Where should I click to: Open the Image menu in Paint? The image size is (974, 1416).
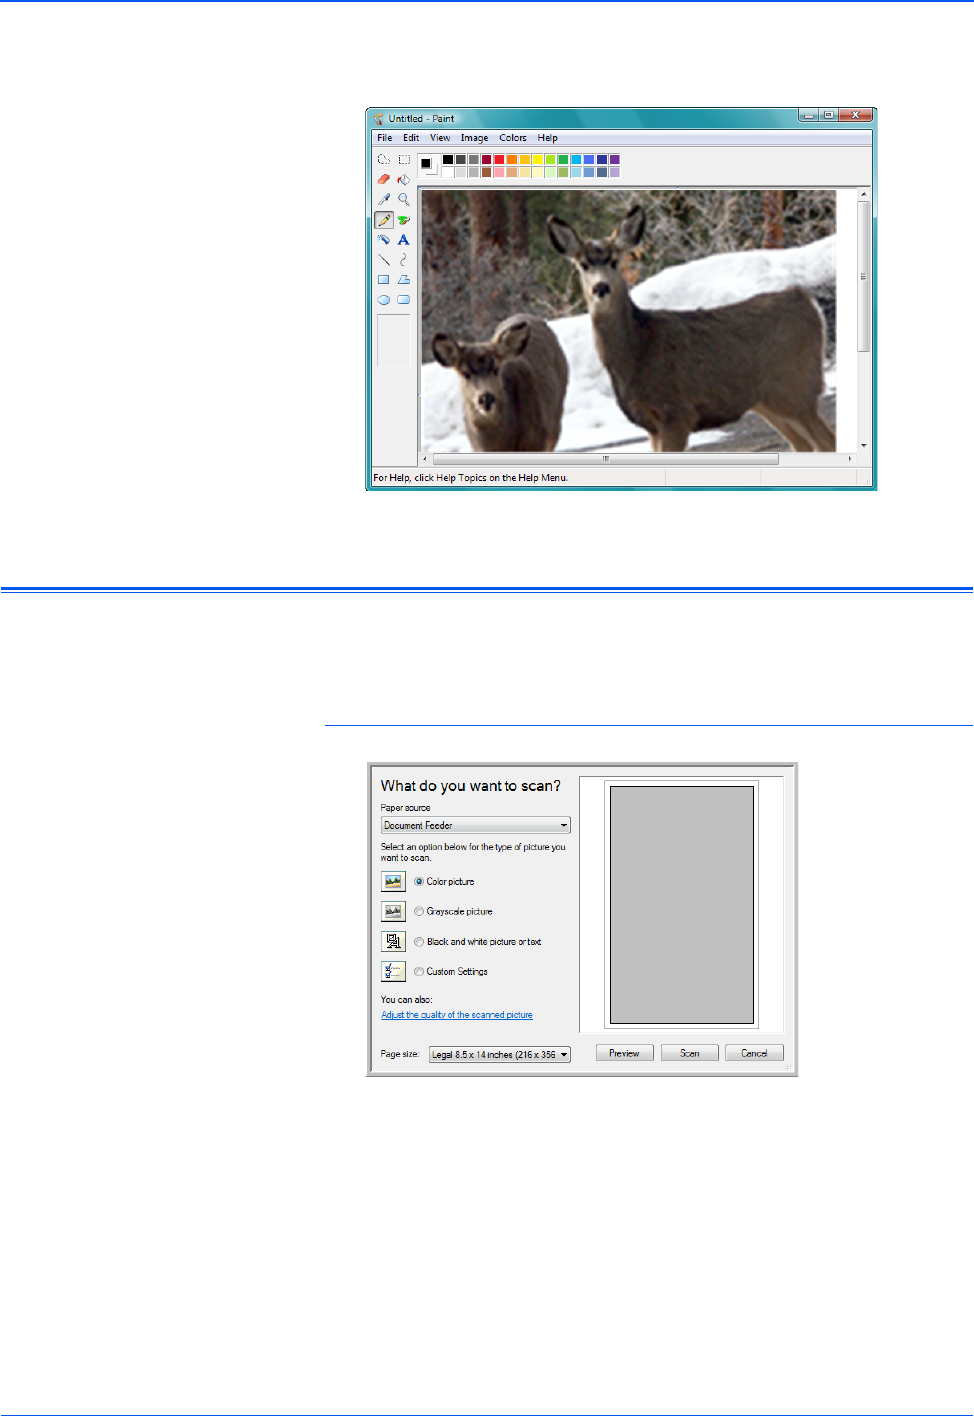pos(474,138)
